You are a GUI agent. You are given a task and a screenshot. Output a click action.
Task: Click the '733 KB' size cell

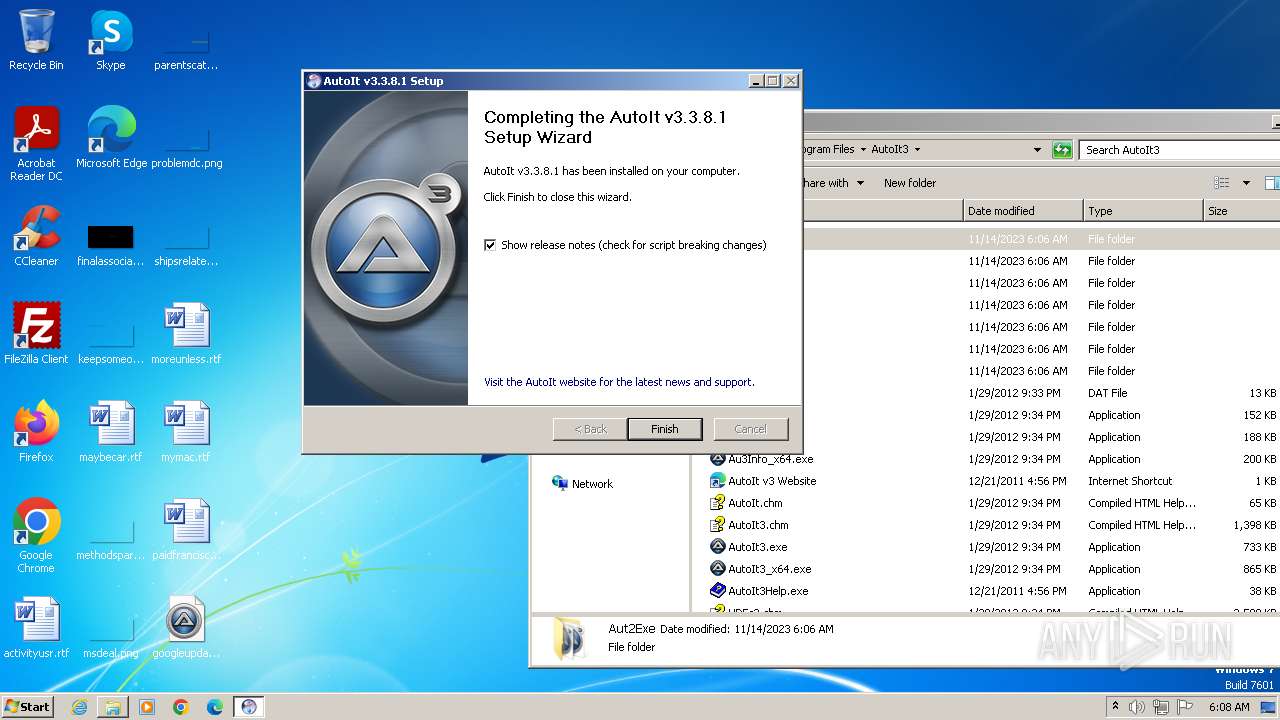point(1259,547)
